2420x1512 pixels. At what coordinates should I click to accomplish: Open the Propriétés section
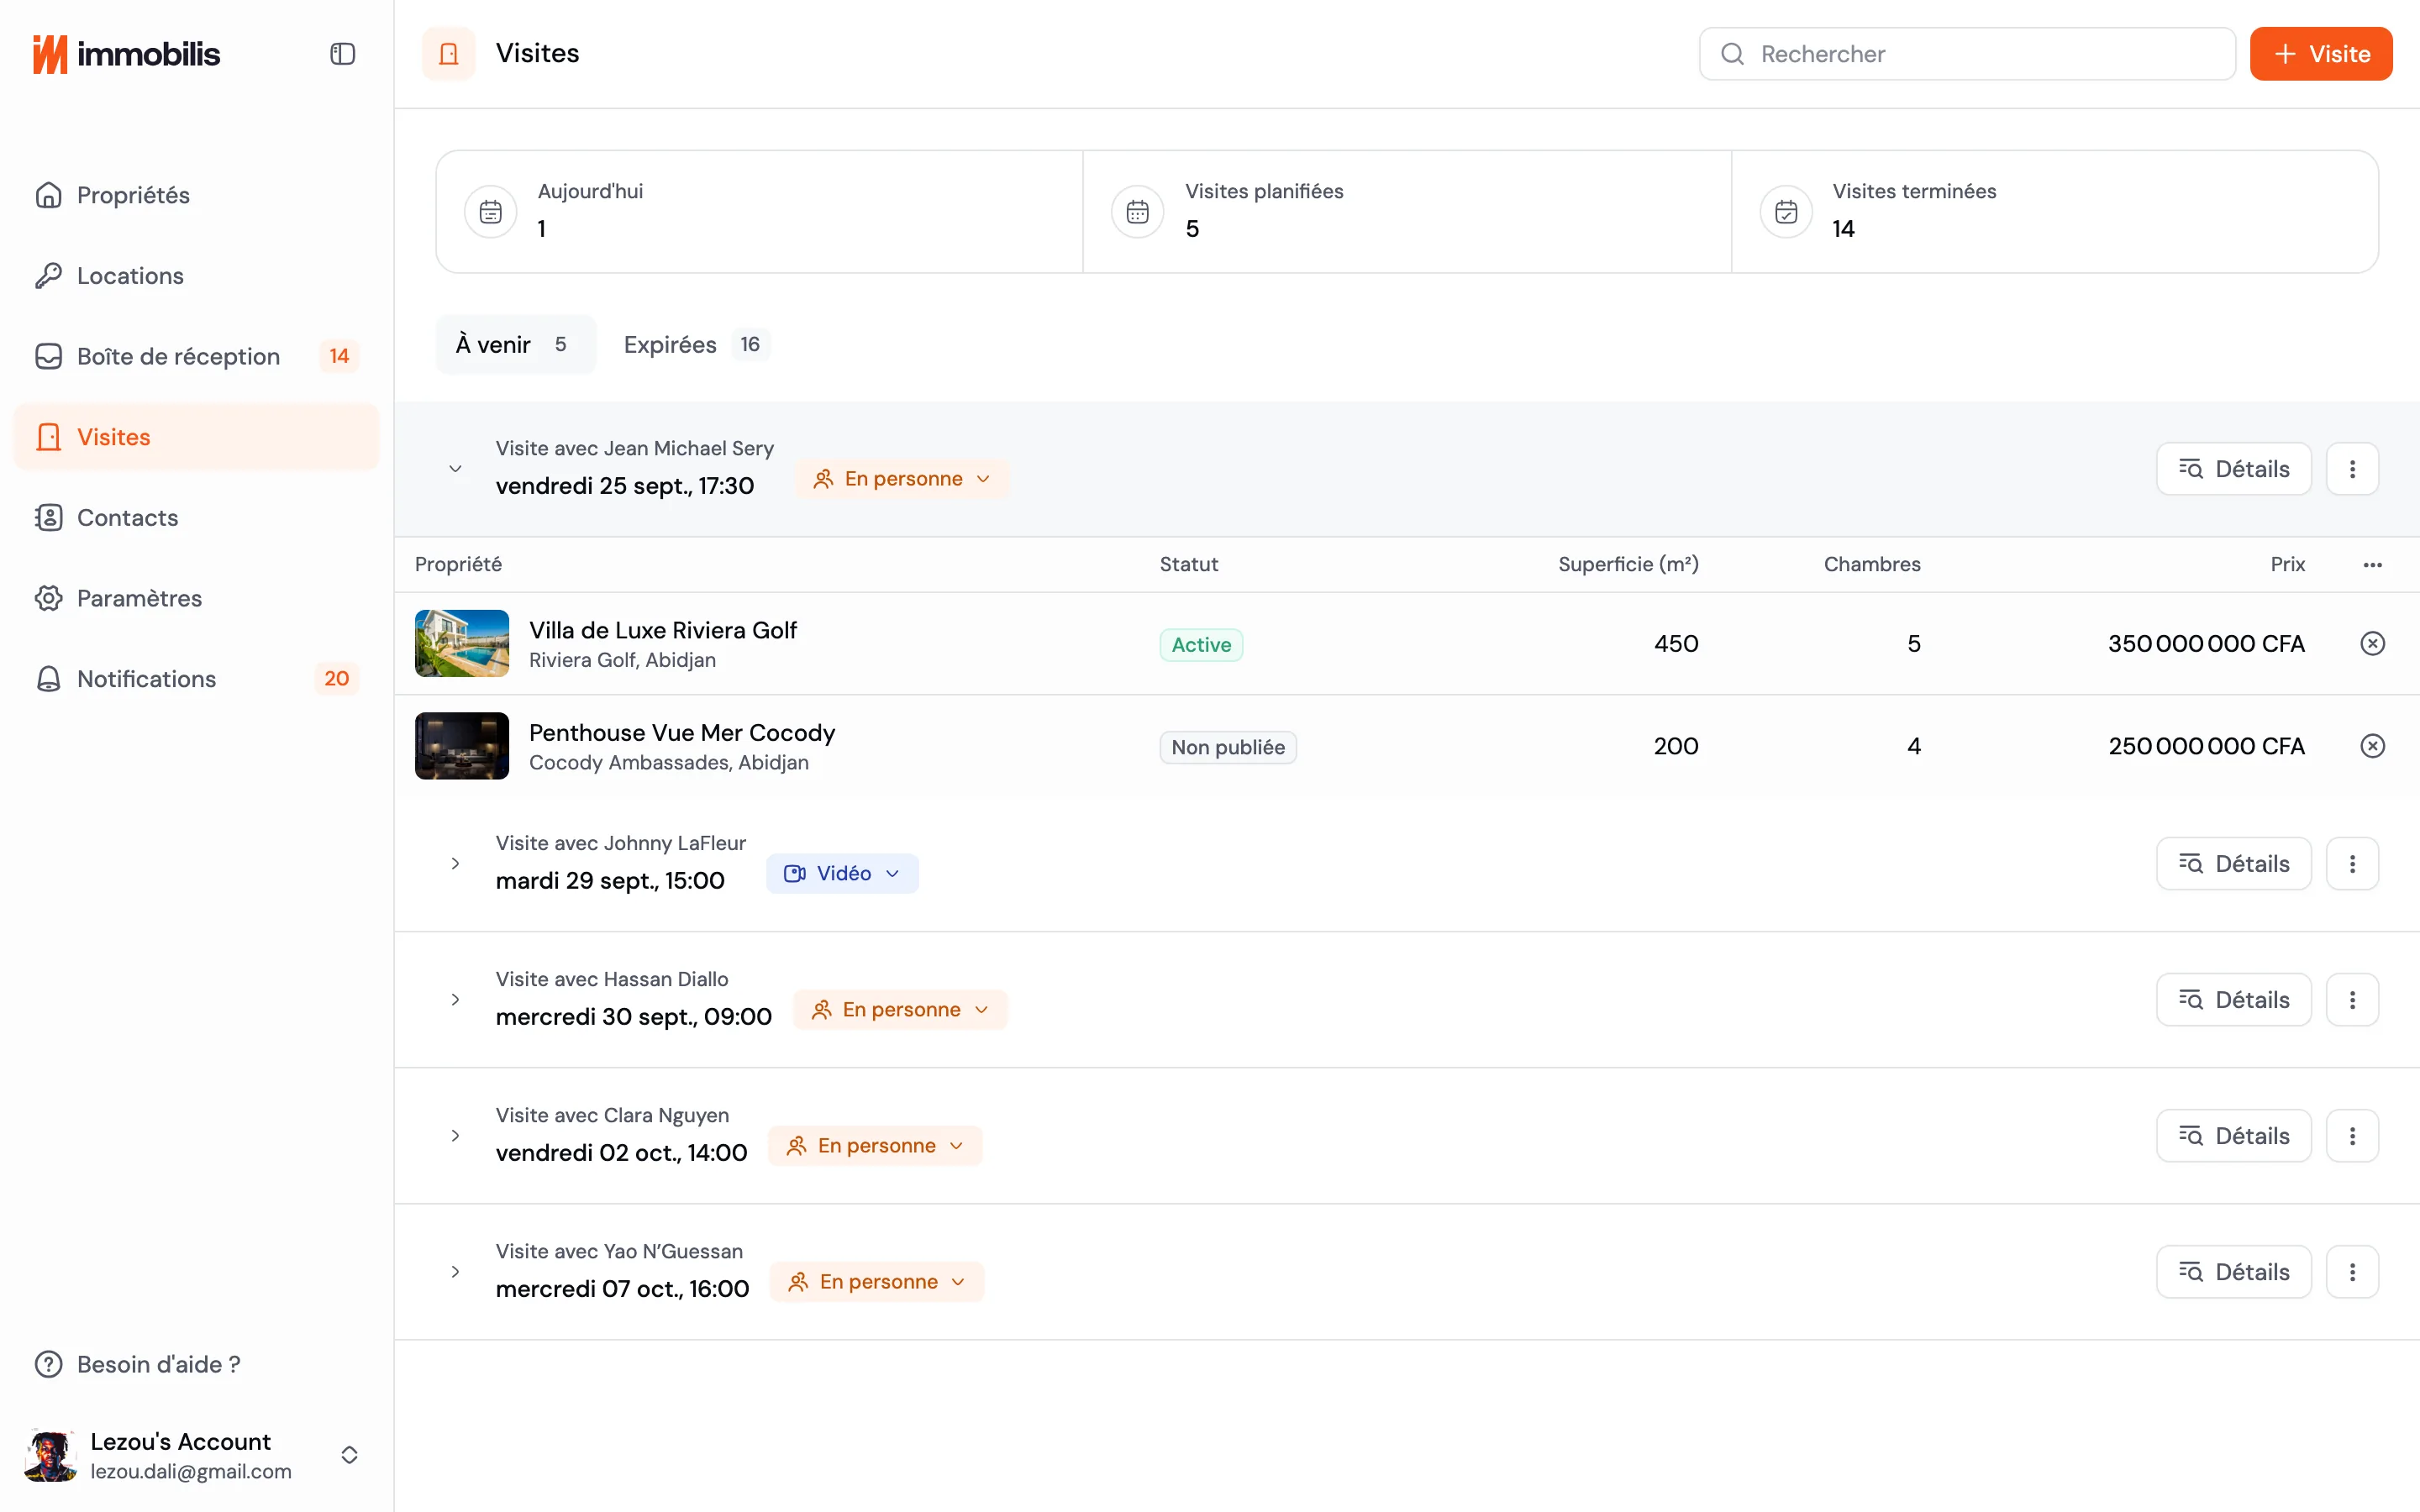[196, 195]
